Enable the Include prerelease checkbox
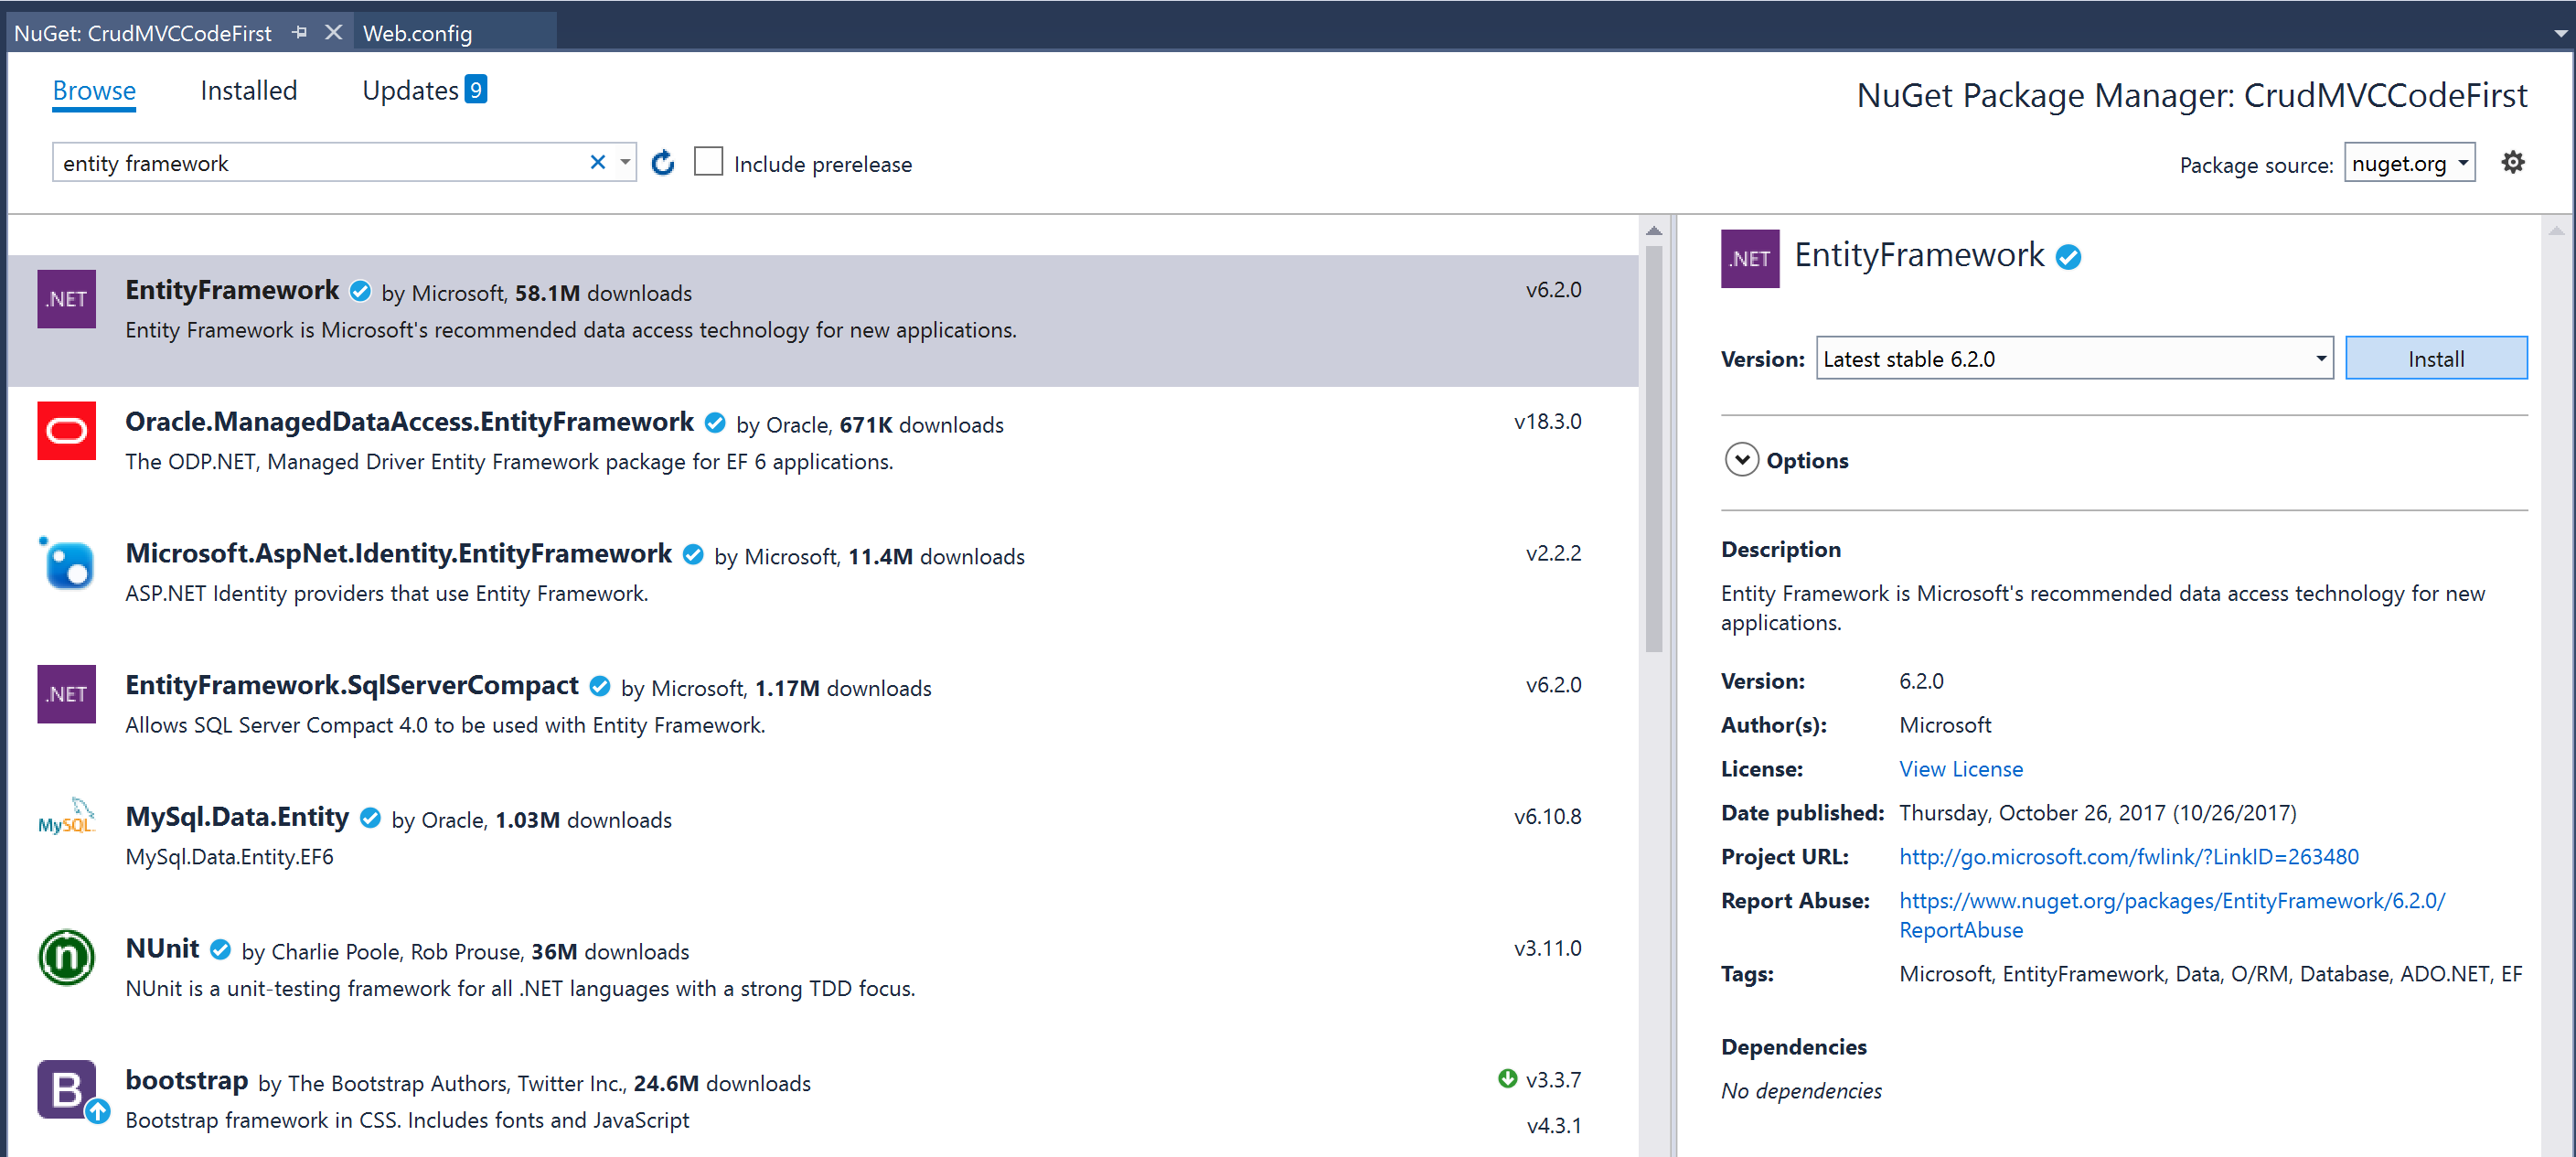 (x=708, y=162)
